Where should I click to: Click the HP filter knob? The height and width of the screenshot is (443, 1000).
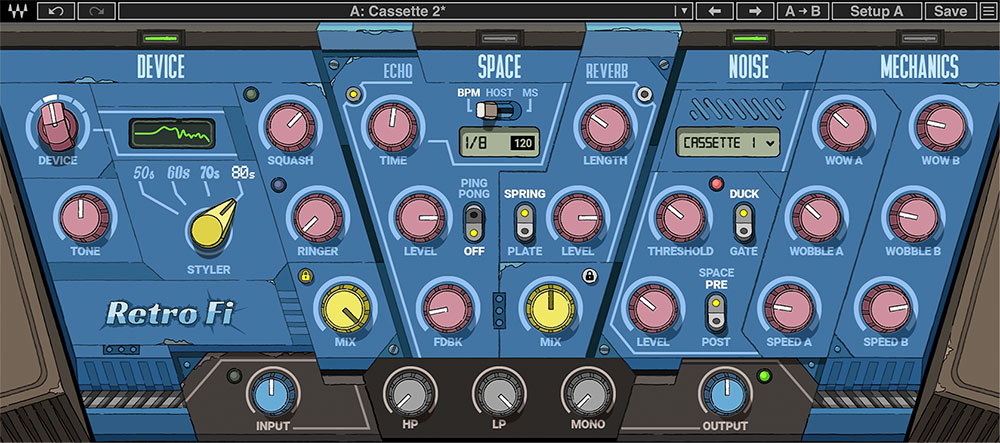click(x=409, y=393)
